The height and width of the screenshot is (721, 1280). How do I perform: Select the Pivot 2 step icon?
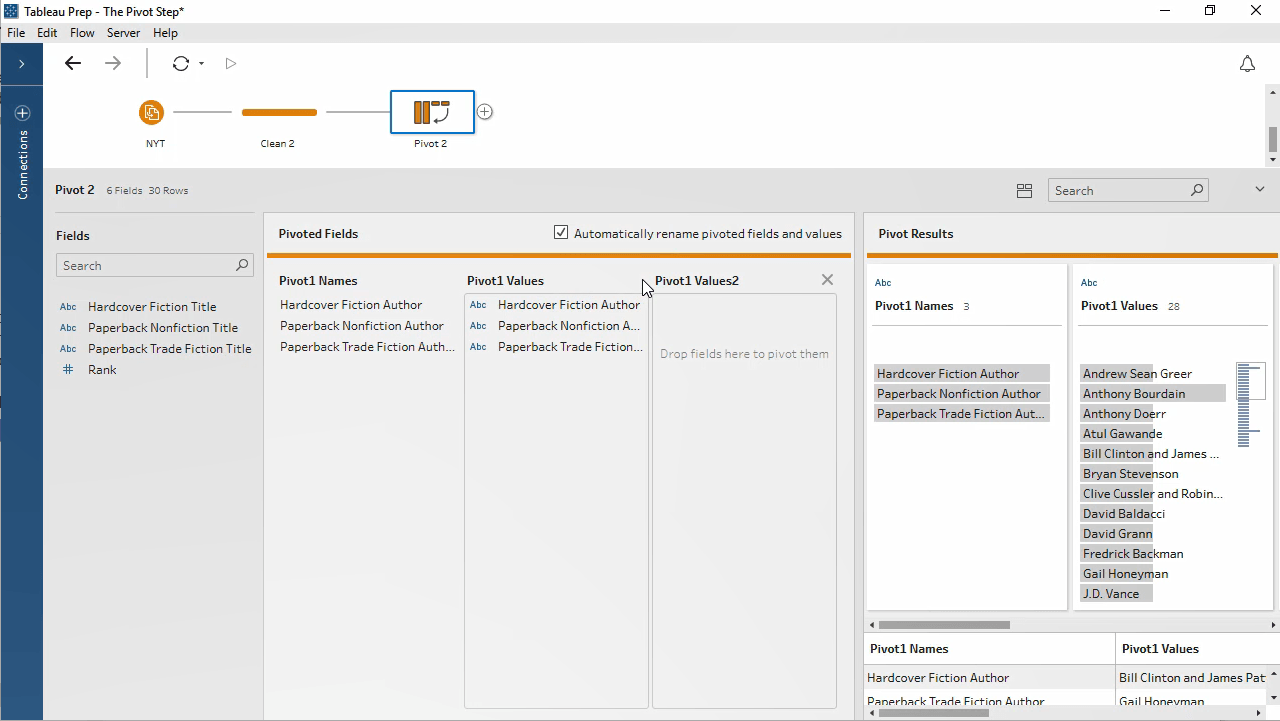click(x=432, y=112)
